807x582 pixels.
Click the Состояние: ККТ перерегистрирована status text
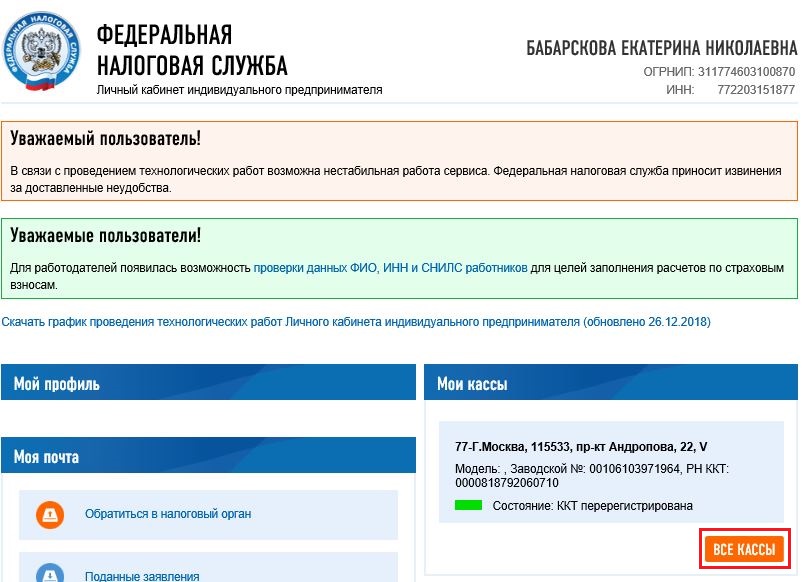click(592, 506)
